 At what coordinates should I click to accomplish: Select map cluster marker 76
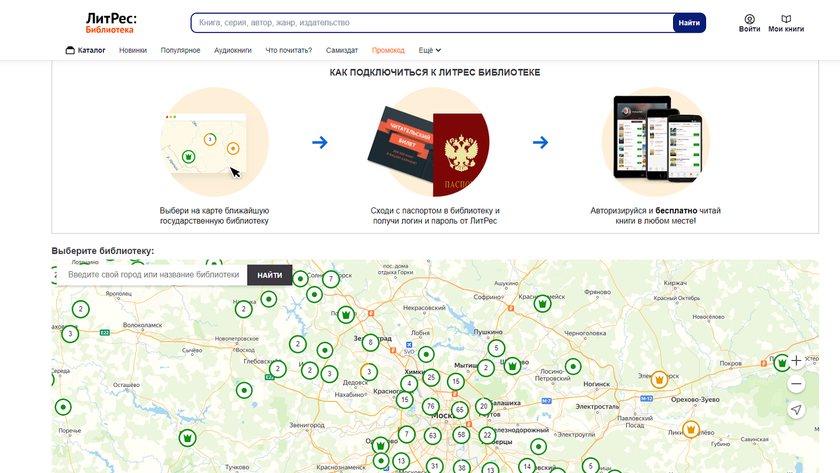[430, 407]
